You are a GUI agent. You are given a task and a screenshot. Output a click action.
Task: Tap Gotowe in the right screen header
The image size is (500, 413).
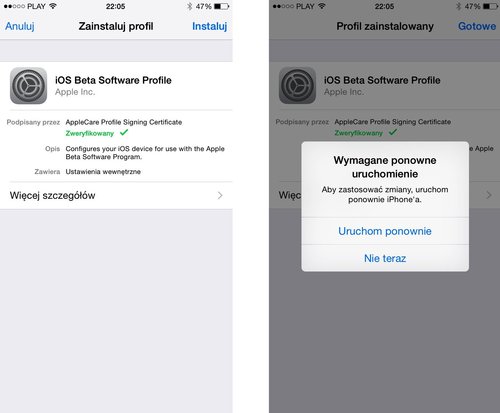(x=477, y=26)
